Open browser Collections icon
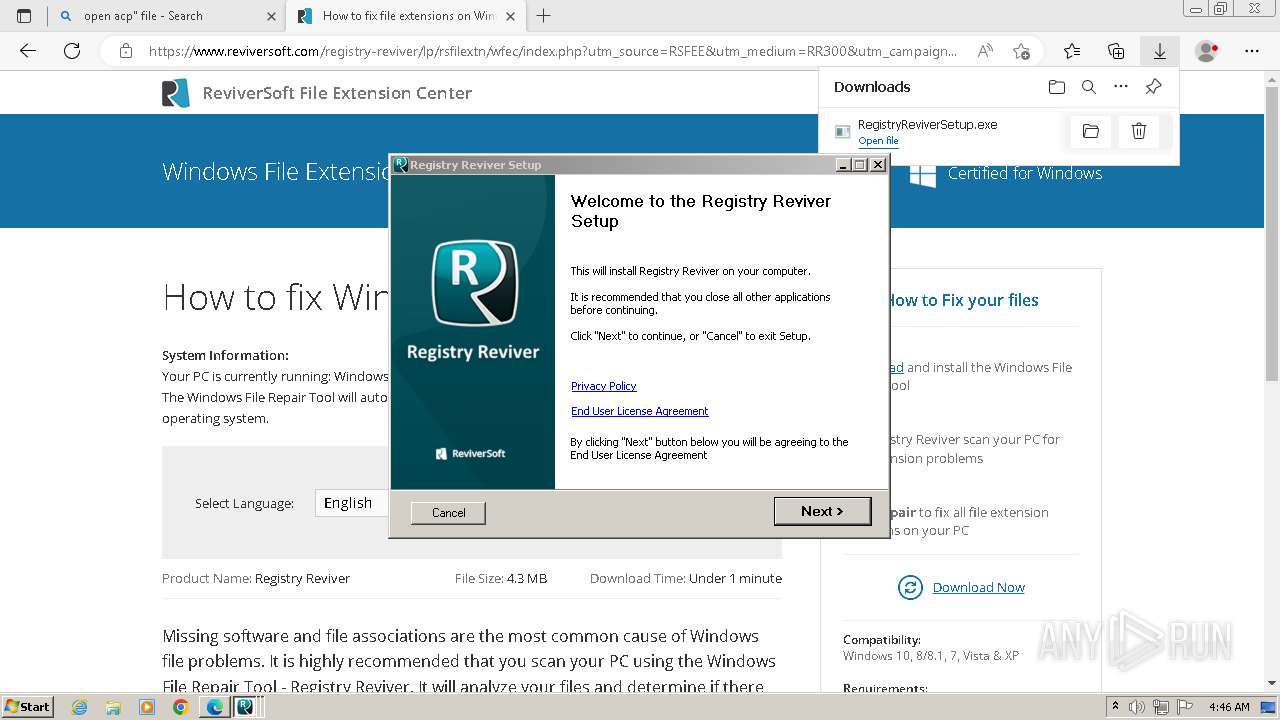 (x=1116, y=51)
